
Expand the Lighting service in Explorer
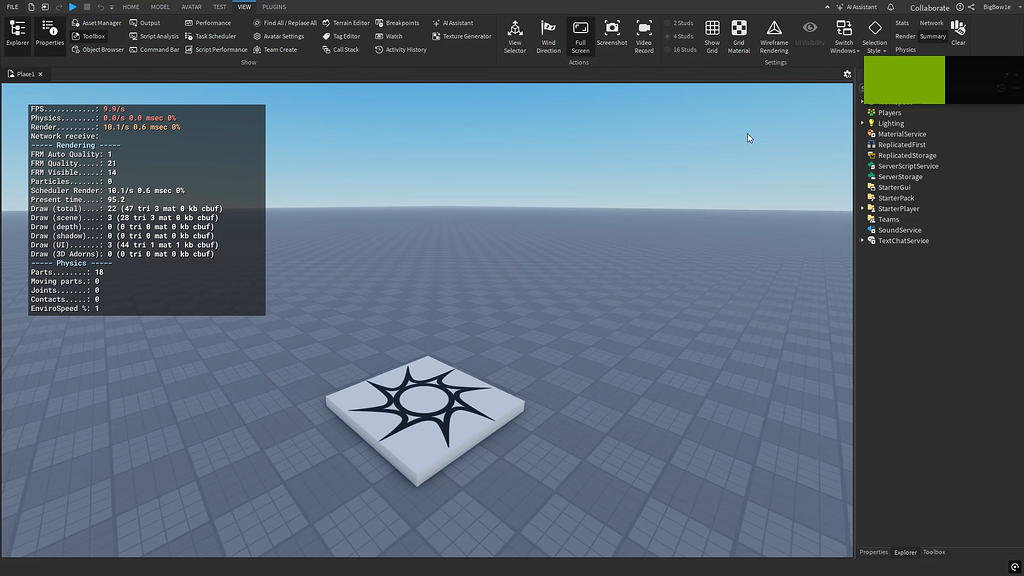[x=863, y=123]
